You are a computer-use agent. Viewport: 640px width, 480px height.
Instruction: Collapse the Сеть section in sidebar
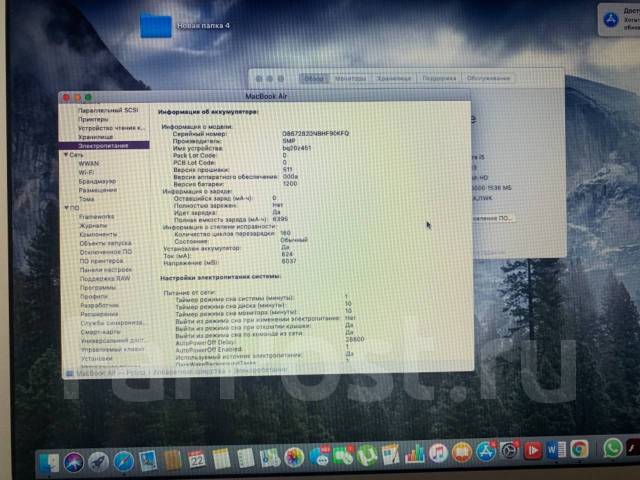[x=66, y=155]
